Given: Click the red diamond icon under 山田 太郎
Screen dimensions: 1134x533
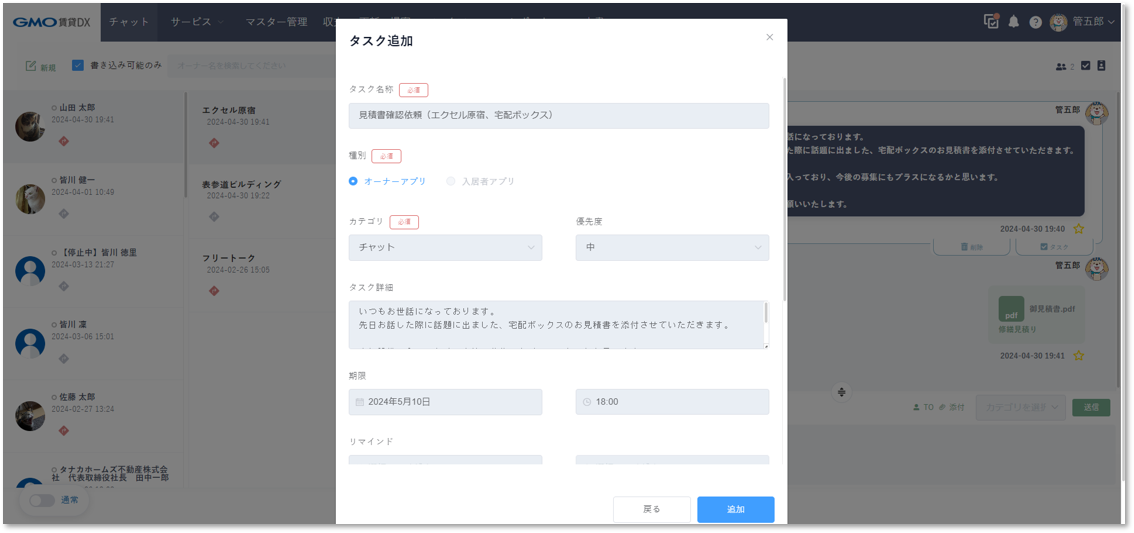Looking at the screenshot, I should point(63,141).
